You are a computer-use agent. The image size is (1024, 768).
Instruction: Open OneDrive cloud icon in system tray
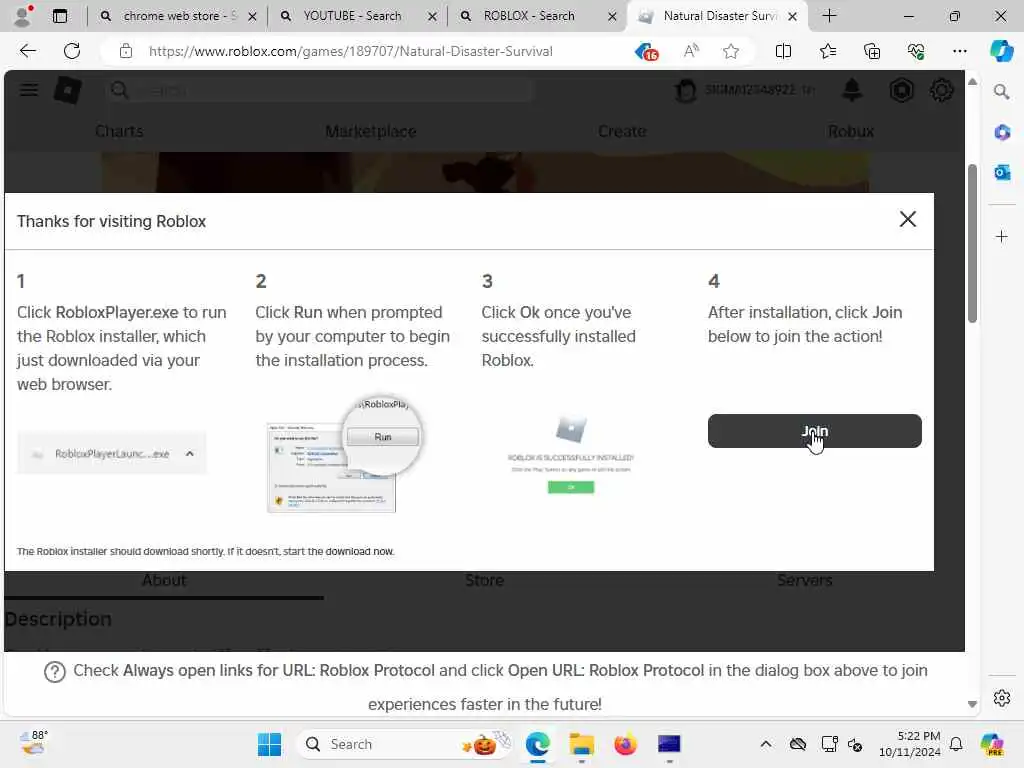click(x=797, y=744)
